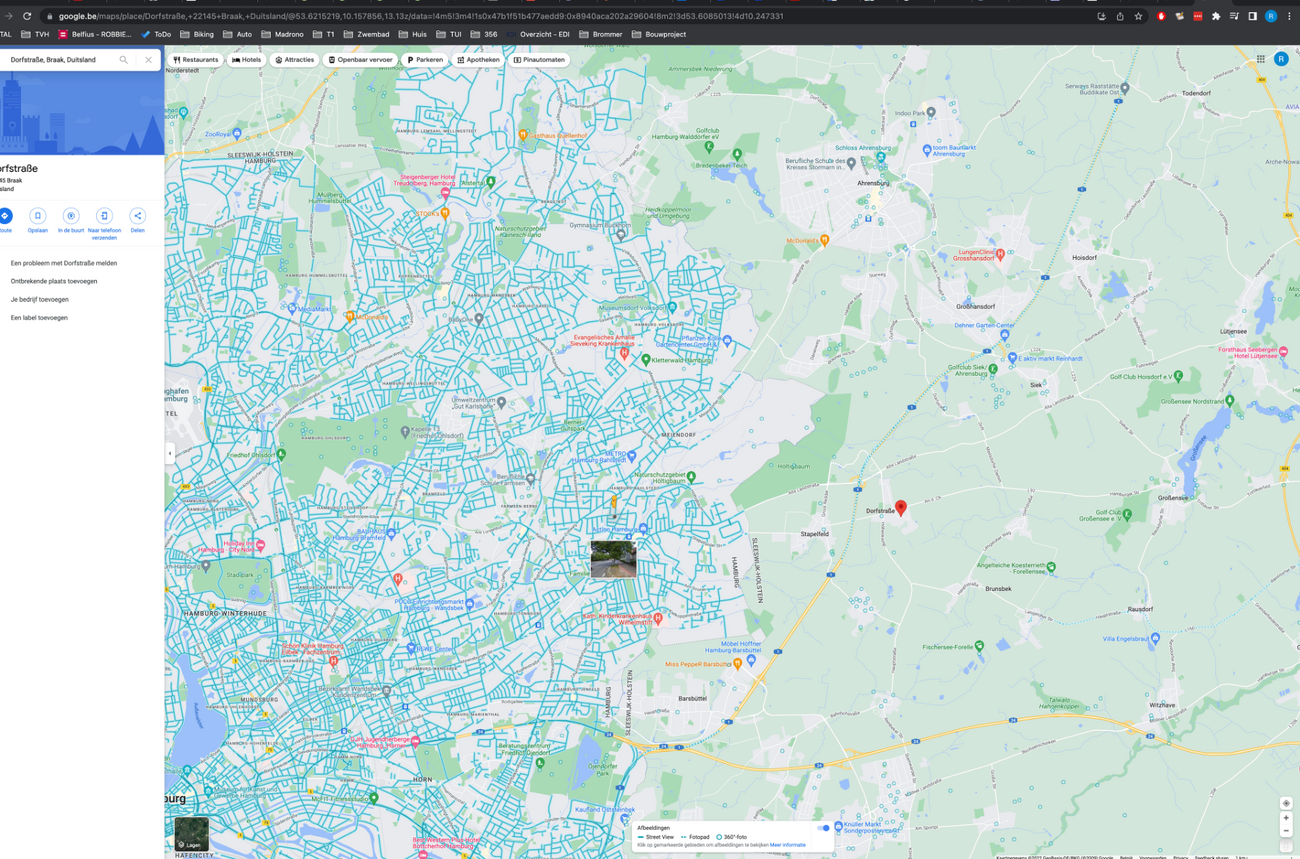Image resolution: width=1300 pixels, height=859 pixels.
Task: Clear the search with the X icon
Action: [x=148, y=60]
